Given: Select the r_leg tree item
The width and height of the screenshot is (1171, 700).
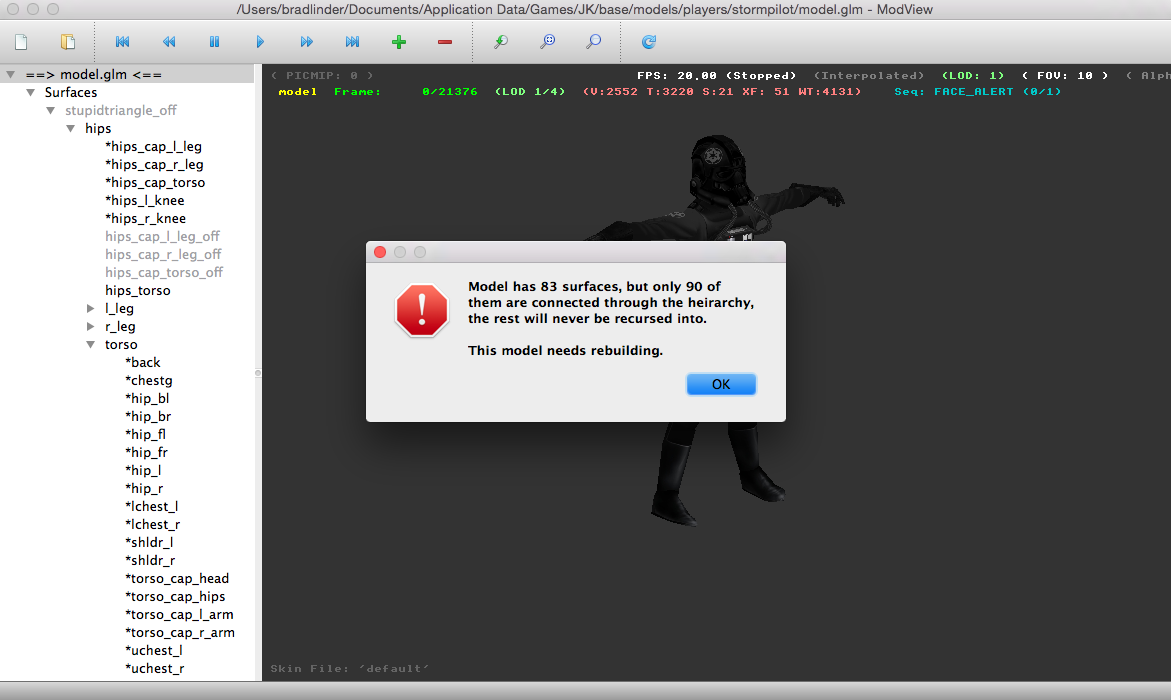Looking at the screenshot, I should (x=120, y=326).
